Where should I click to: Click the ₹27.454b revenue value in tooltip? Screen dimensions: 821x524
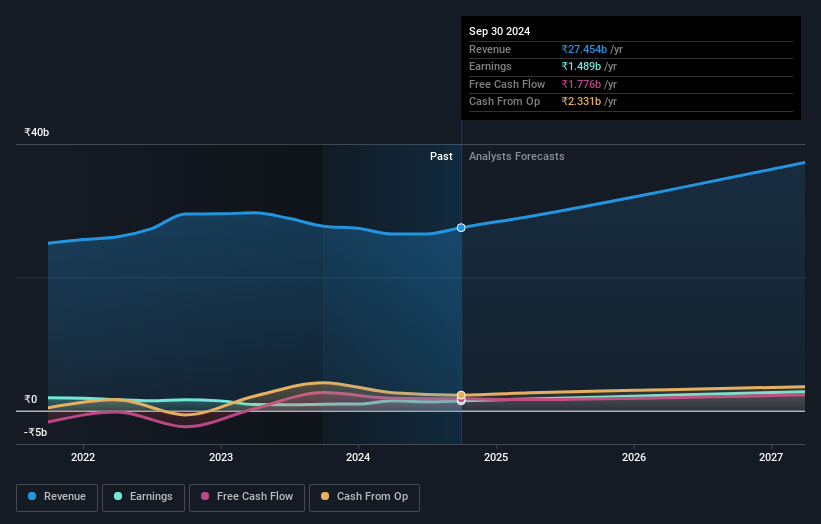click(x=584, y=49)
